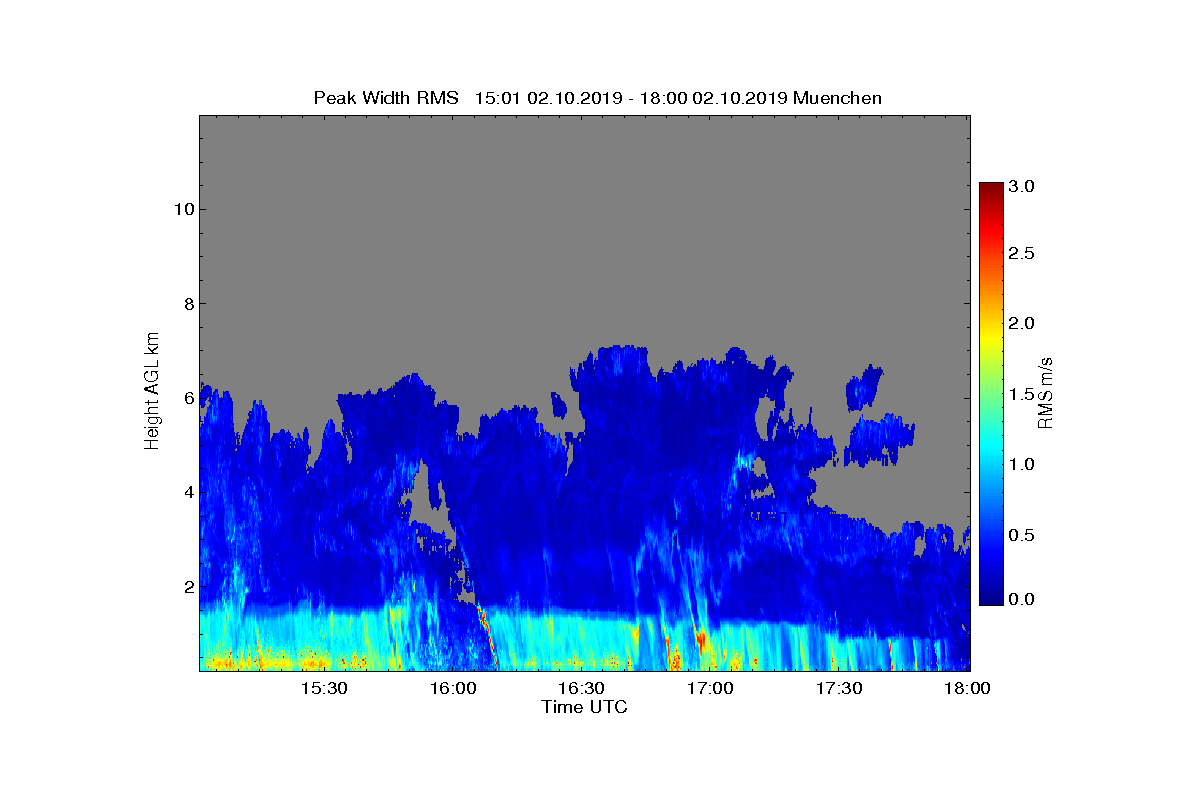Screen dimensions: 1200x800
Task: Click the colorbar value 1.5
Action: coord(1022,394)
